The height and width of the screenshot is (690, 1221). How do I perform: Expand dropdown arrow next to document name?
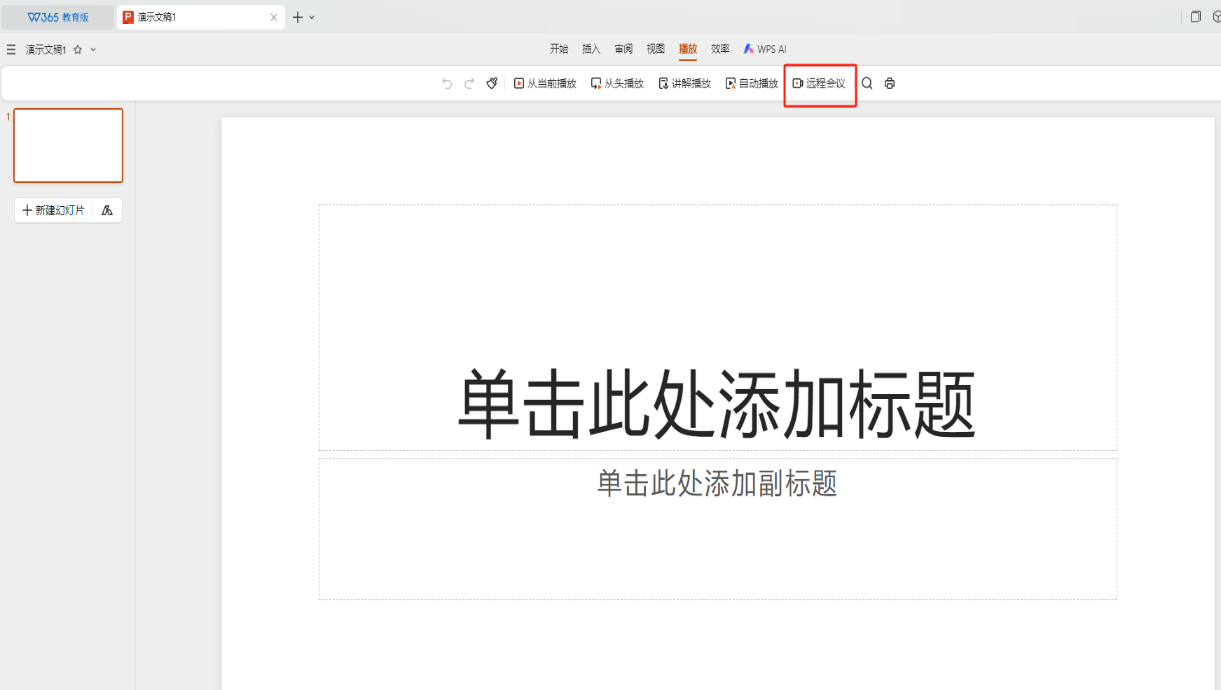tap(93, 49)
